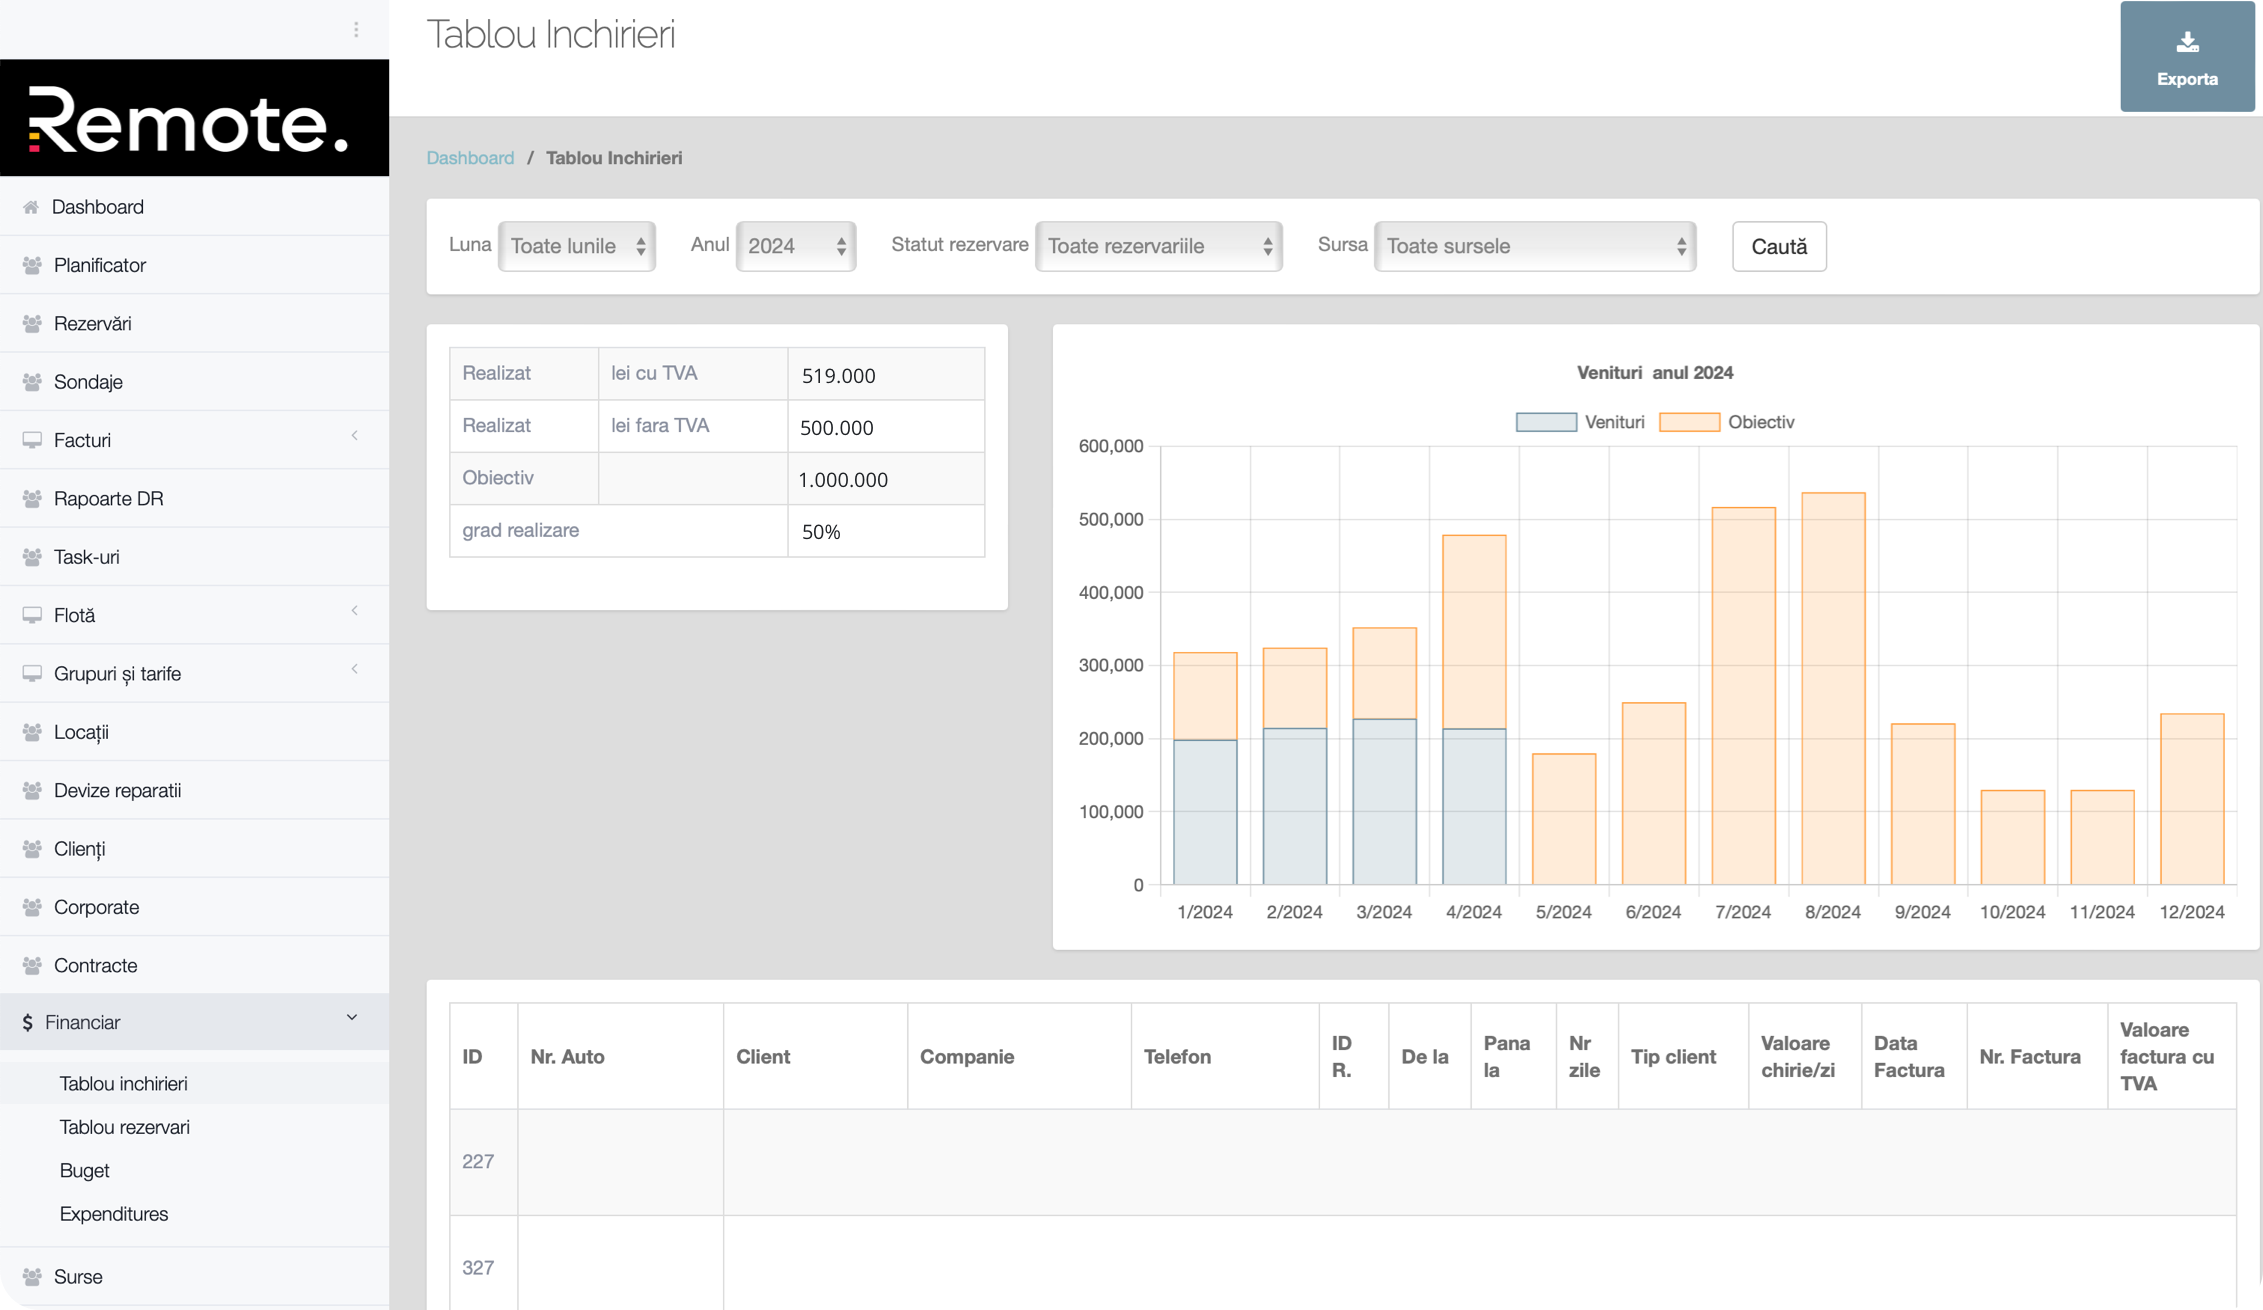The image size is (2263, 1310).
Task: Click the Facturi monitor icon
Action: pyautogui.click(x=32, y=440)
